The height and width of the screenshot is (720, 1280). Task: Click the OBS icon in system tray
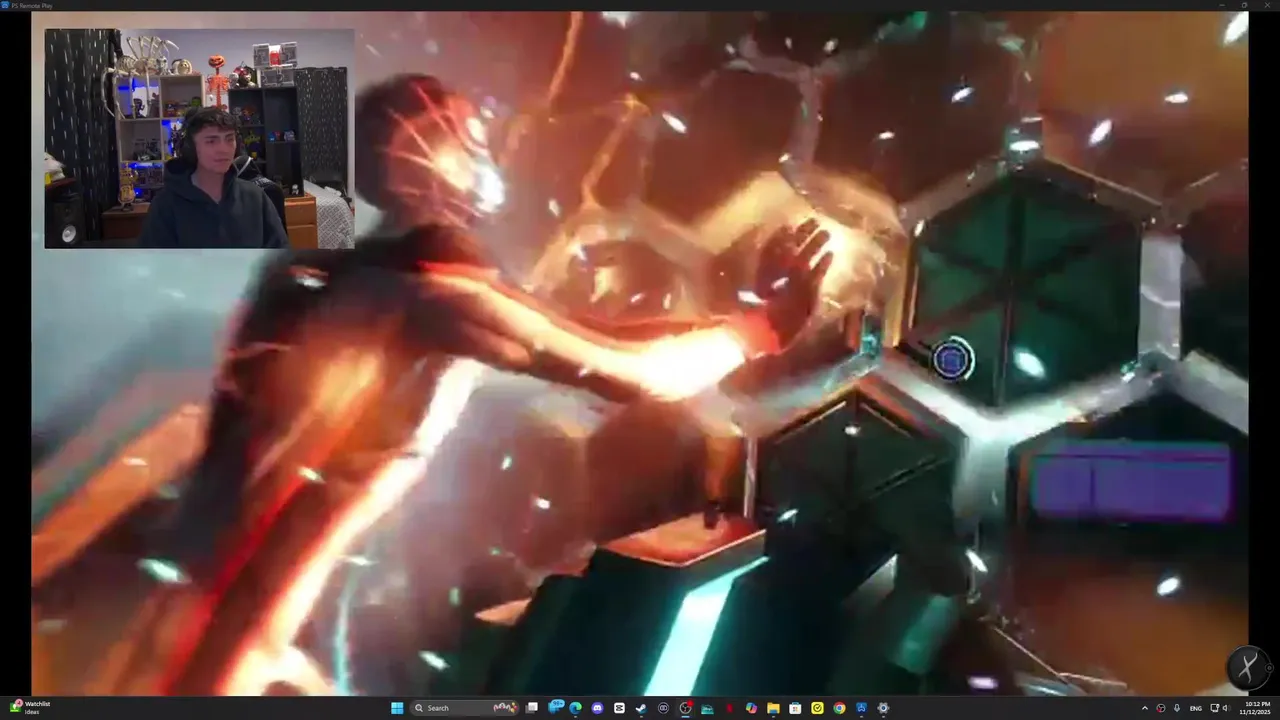tap(1161, 708)
